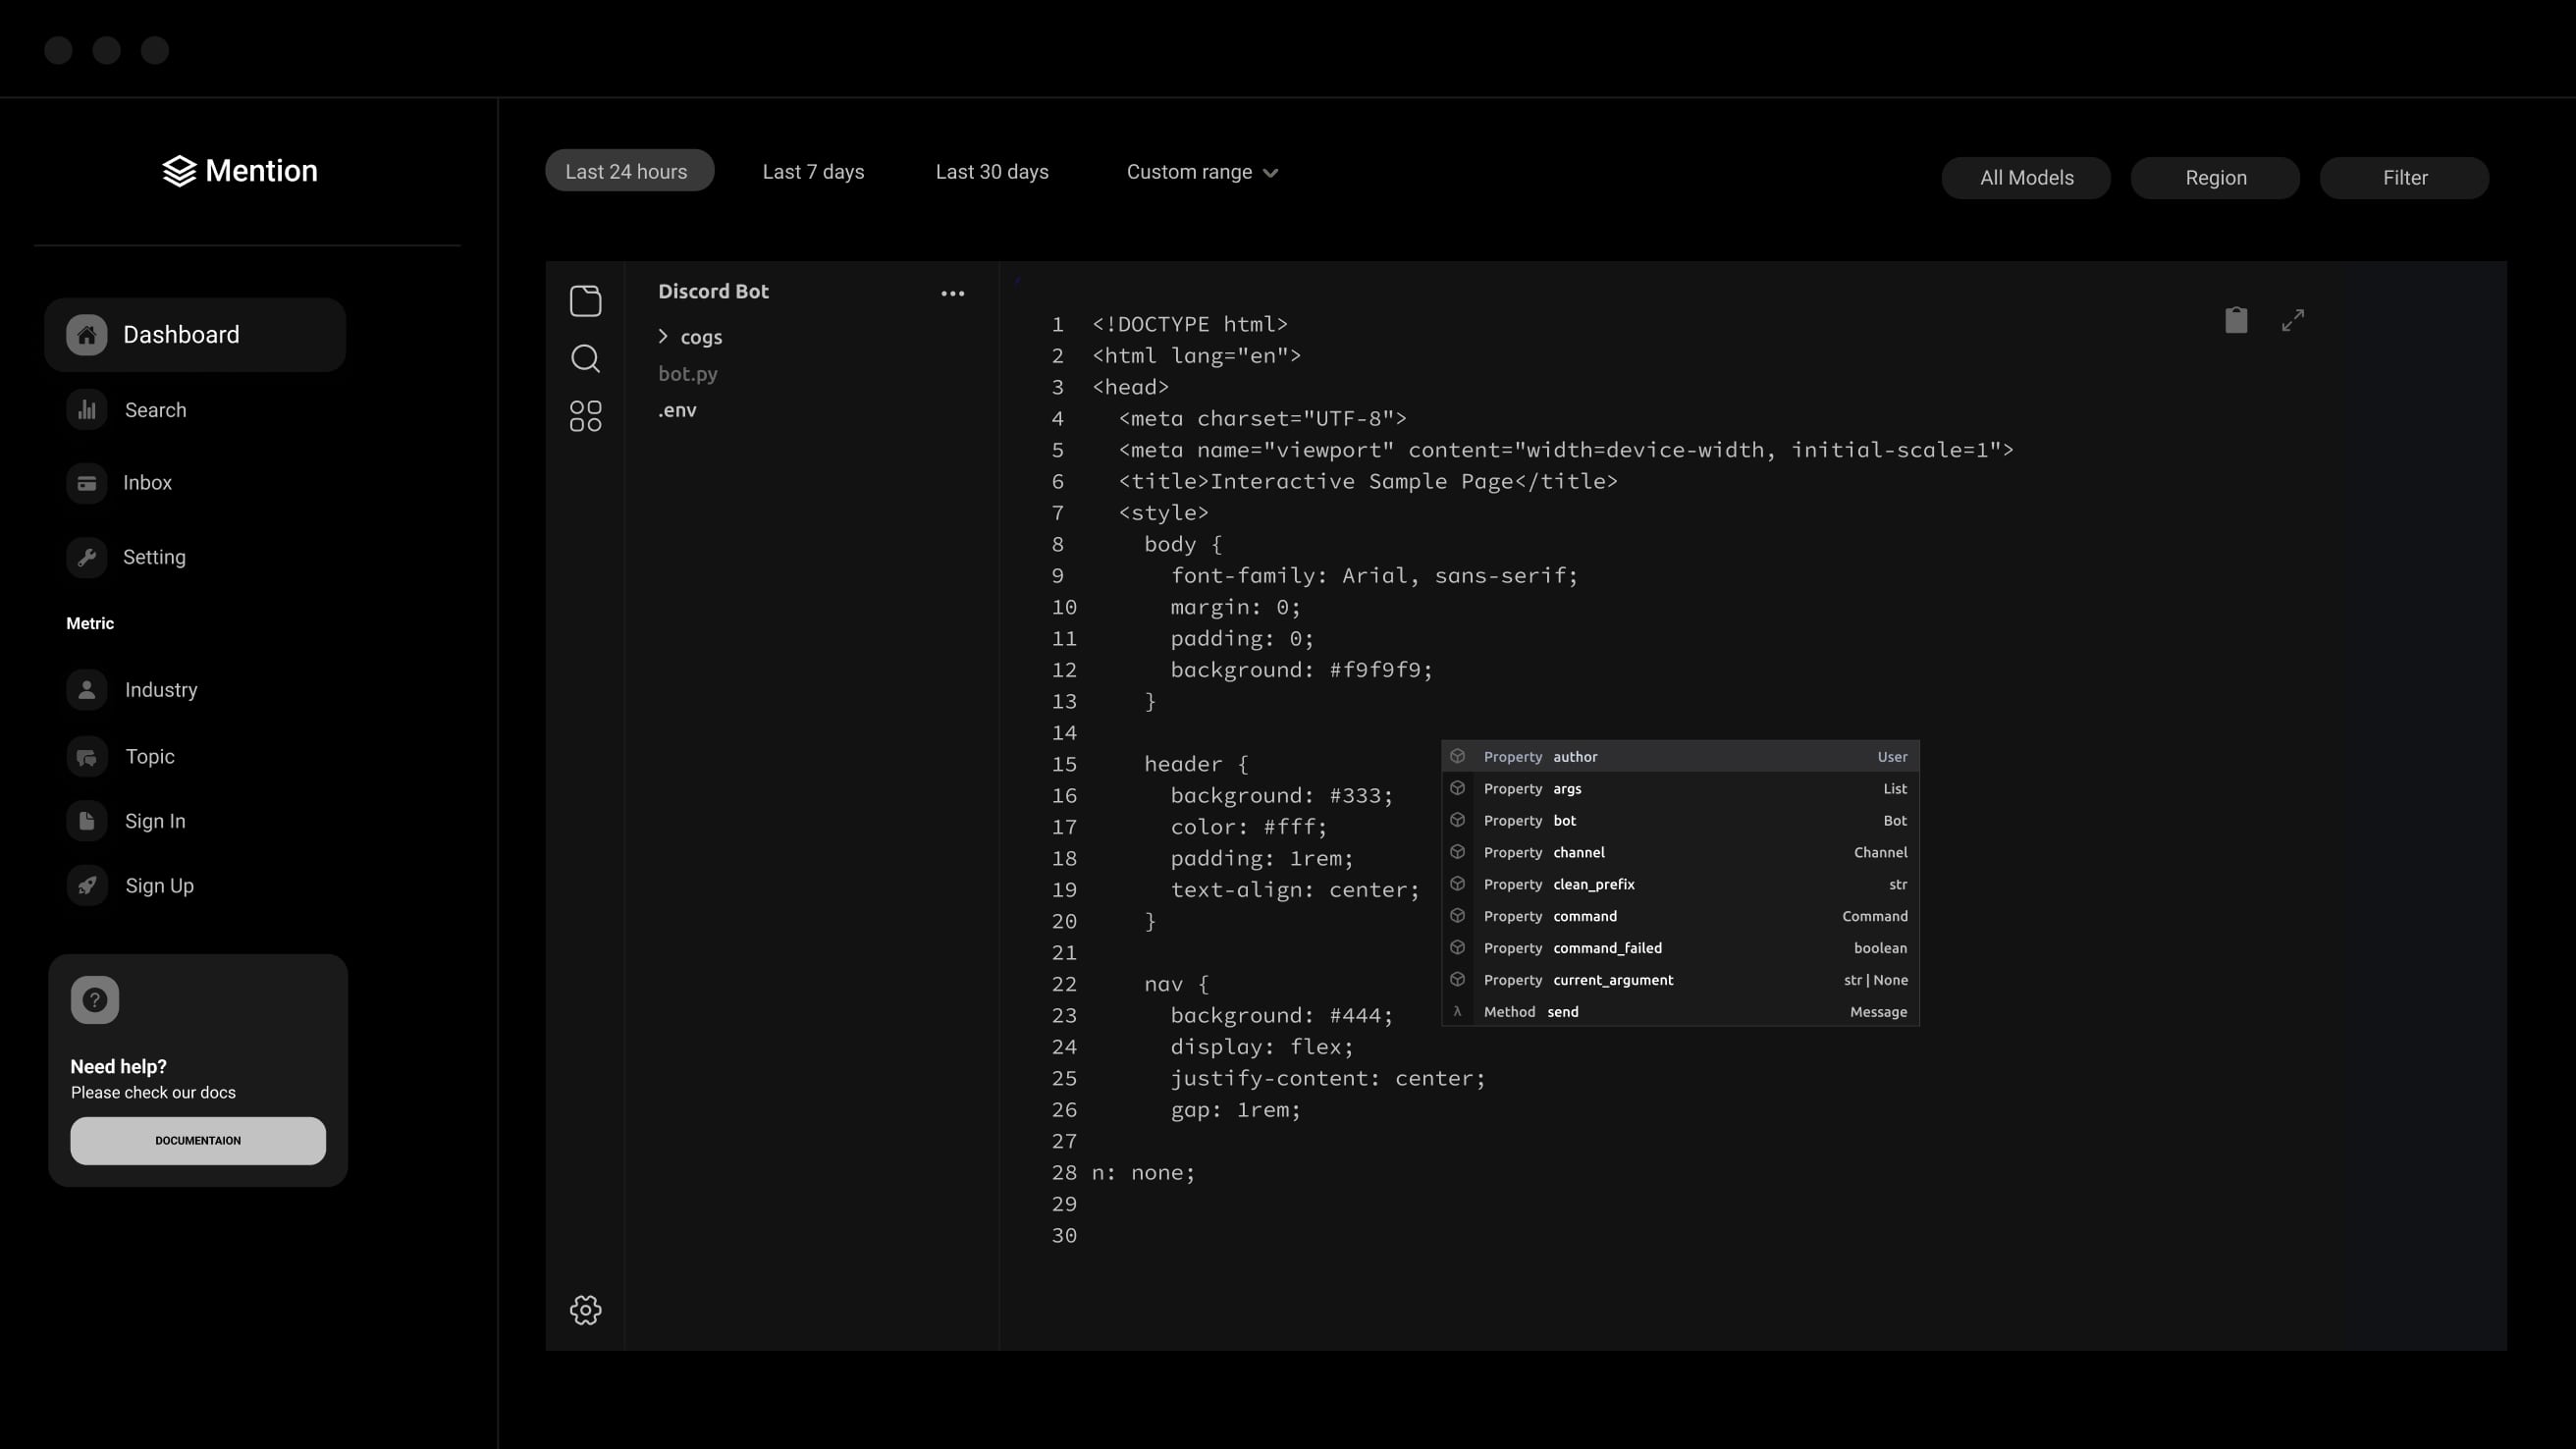Open Inbox in the sidebar
The width and height of the screenshot is (2576, 1449).
pyautogui.click(x=147, y=483)
